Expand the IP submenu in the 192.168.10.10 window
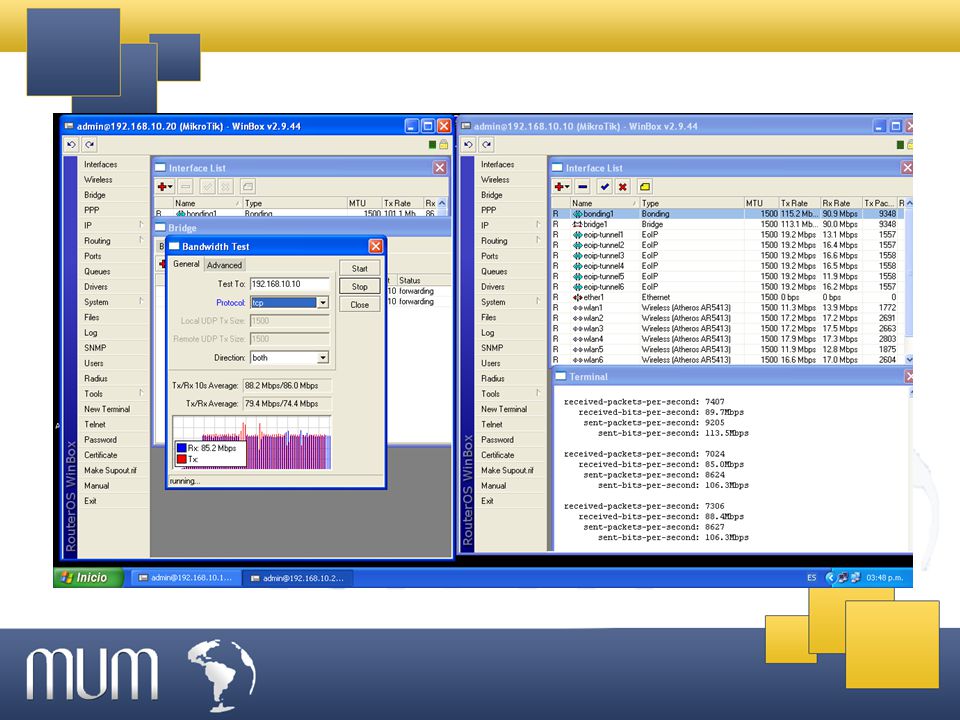Viewport: 960px width, 720px height. [x=538, y=225]
